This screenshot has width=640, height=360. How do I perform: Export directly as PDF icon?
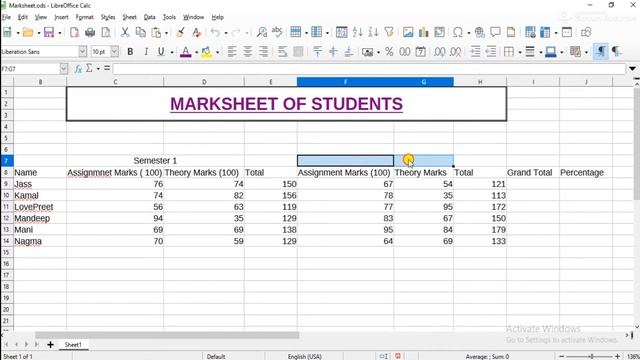coord(74,32)
